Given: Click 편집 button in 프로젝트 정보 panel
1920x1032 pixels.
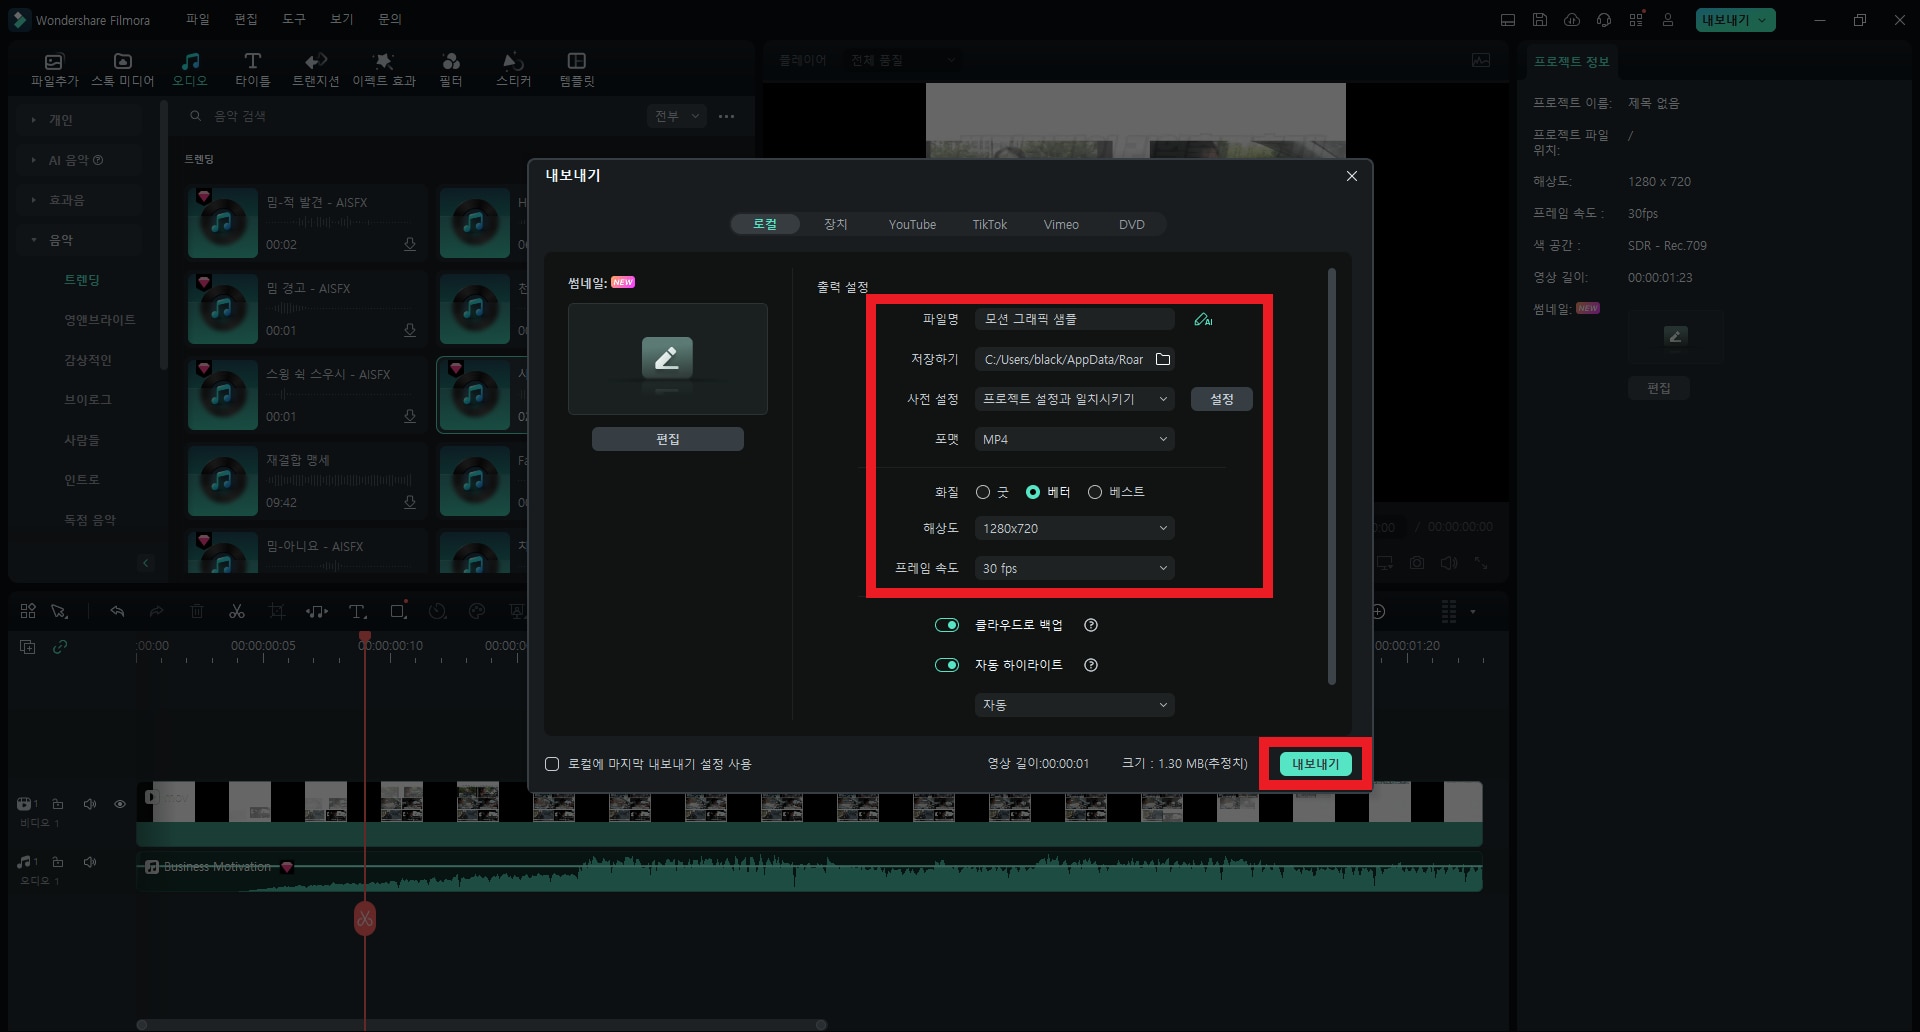Looking at the screenshot, I should pos(1659,388).
